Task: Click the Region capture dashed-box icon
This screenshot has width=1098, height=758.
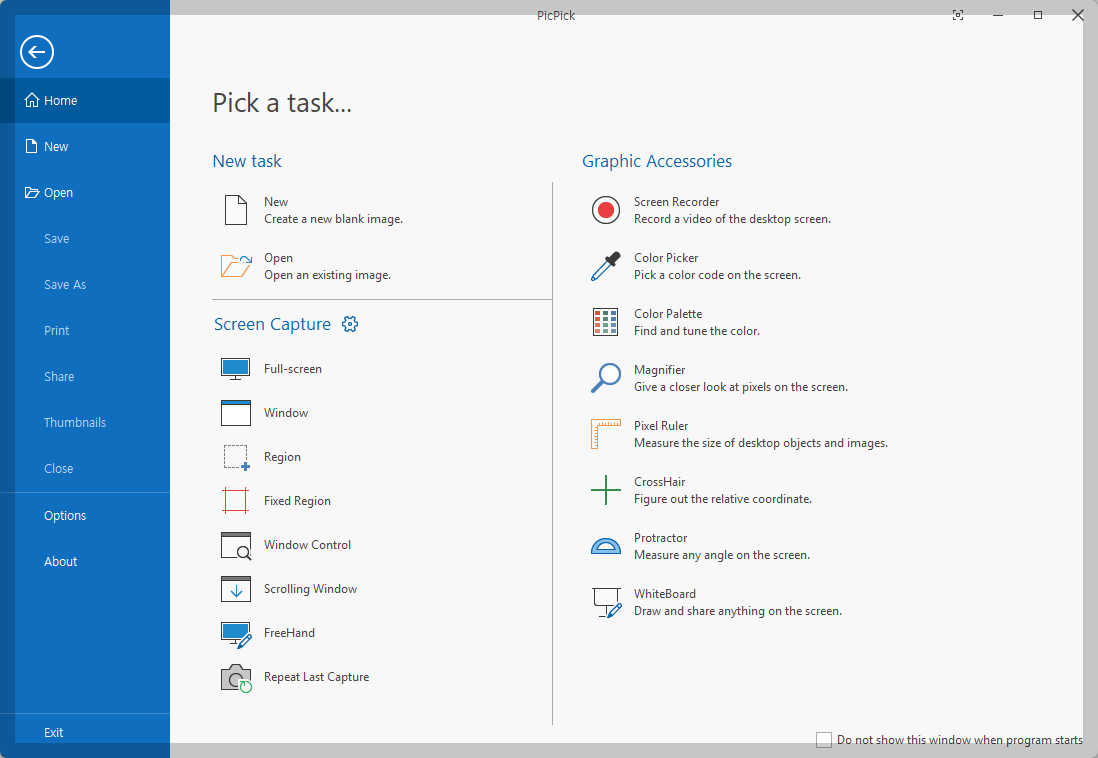Action: pos(236,457)
